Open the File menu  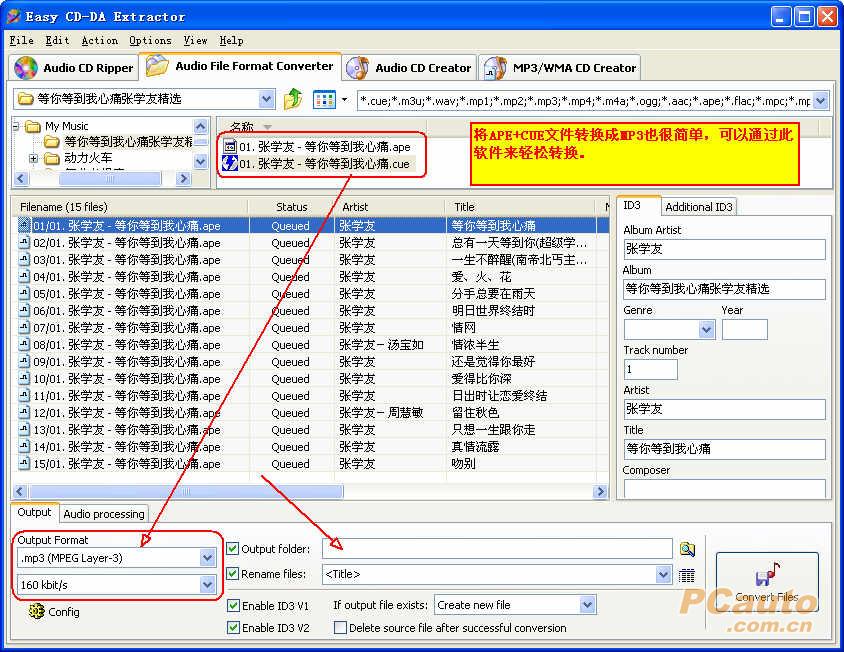coord(22,40)
